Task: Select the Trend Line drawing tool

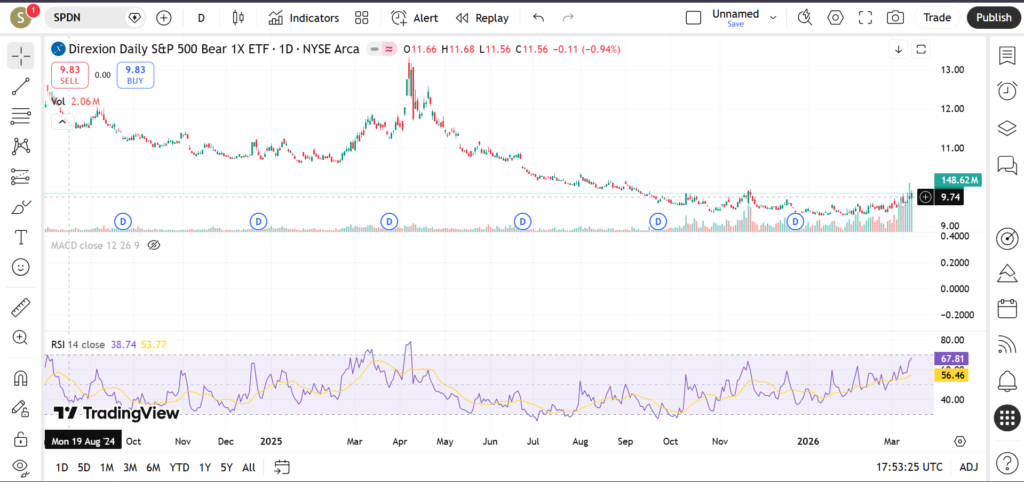Action: coord(20,86)
